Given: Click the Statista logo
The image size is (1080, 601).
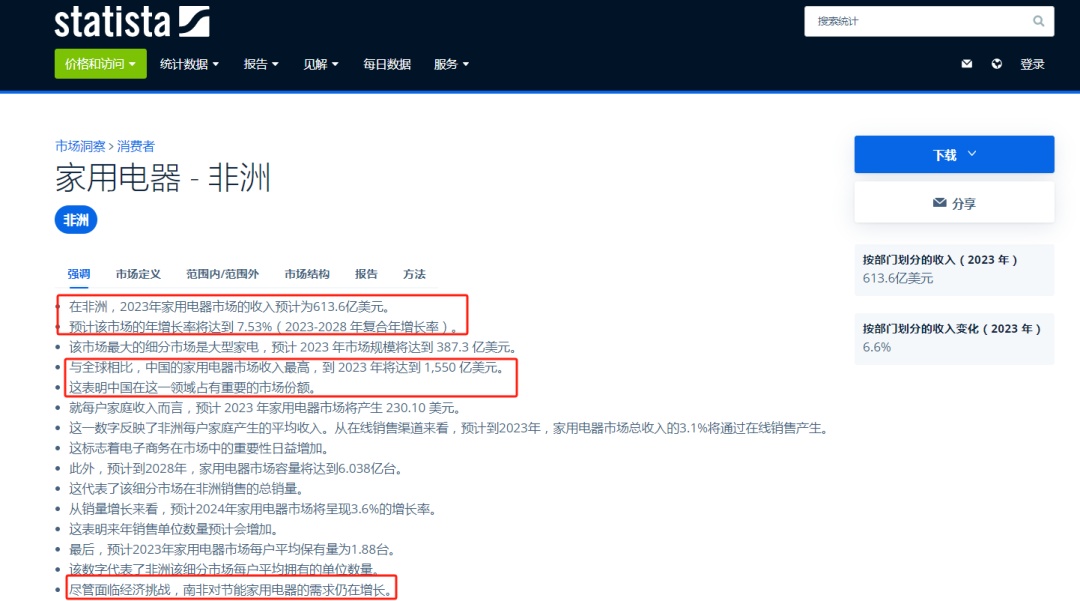Looking at the screenshot, I should [x=132, y=21].
